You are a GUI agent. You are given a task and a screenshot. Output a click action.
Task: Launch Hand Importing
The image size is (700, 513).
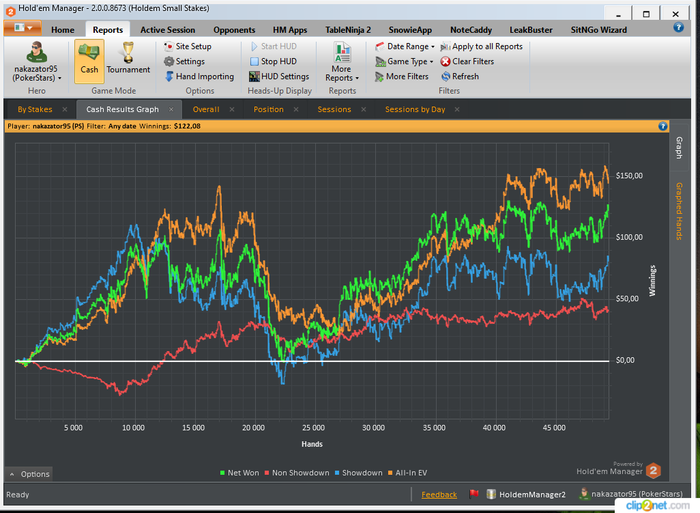199,76
